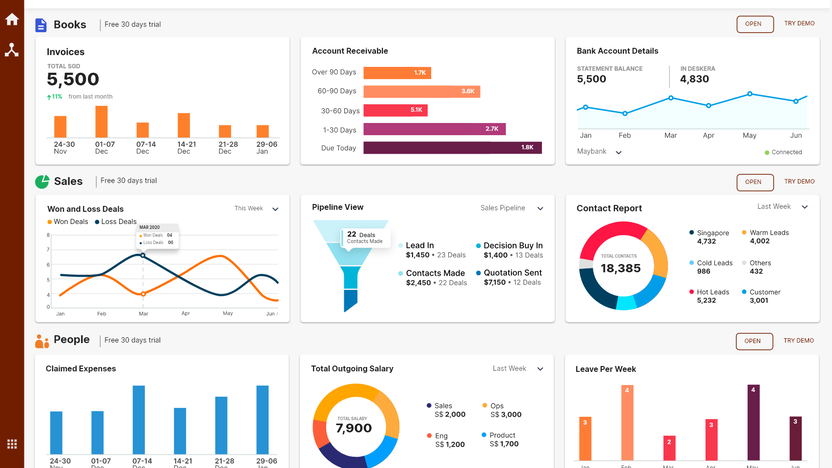
Task: Click the Books document icon
Action: (41, 25)
